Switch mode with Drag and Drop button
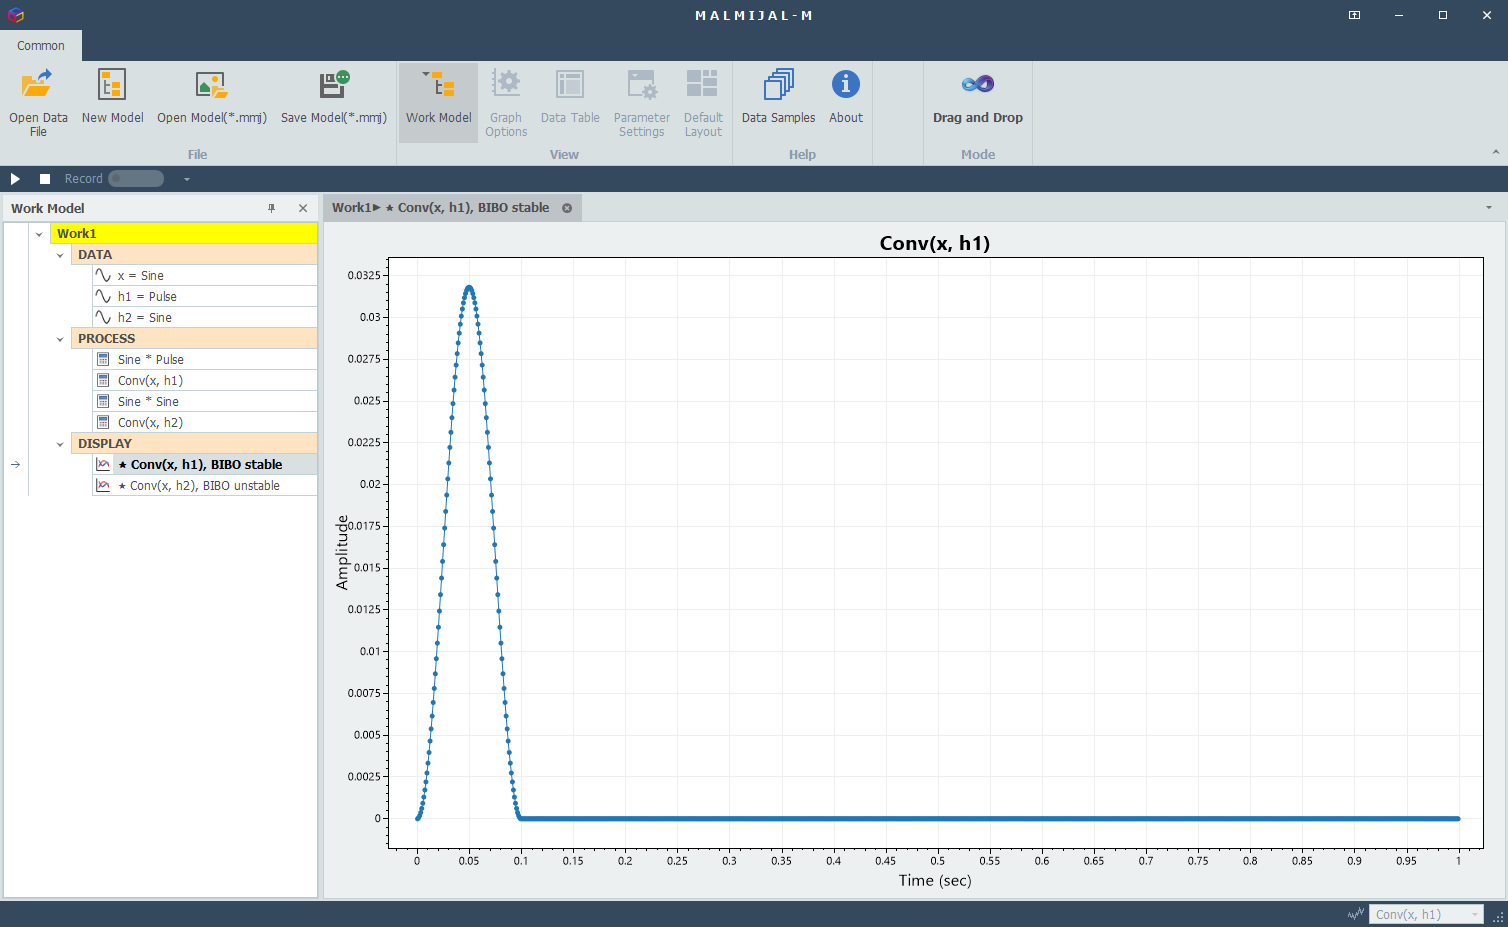Image resolution: width=1508 pixels, height=927 pixels. [x=978, y=98]
